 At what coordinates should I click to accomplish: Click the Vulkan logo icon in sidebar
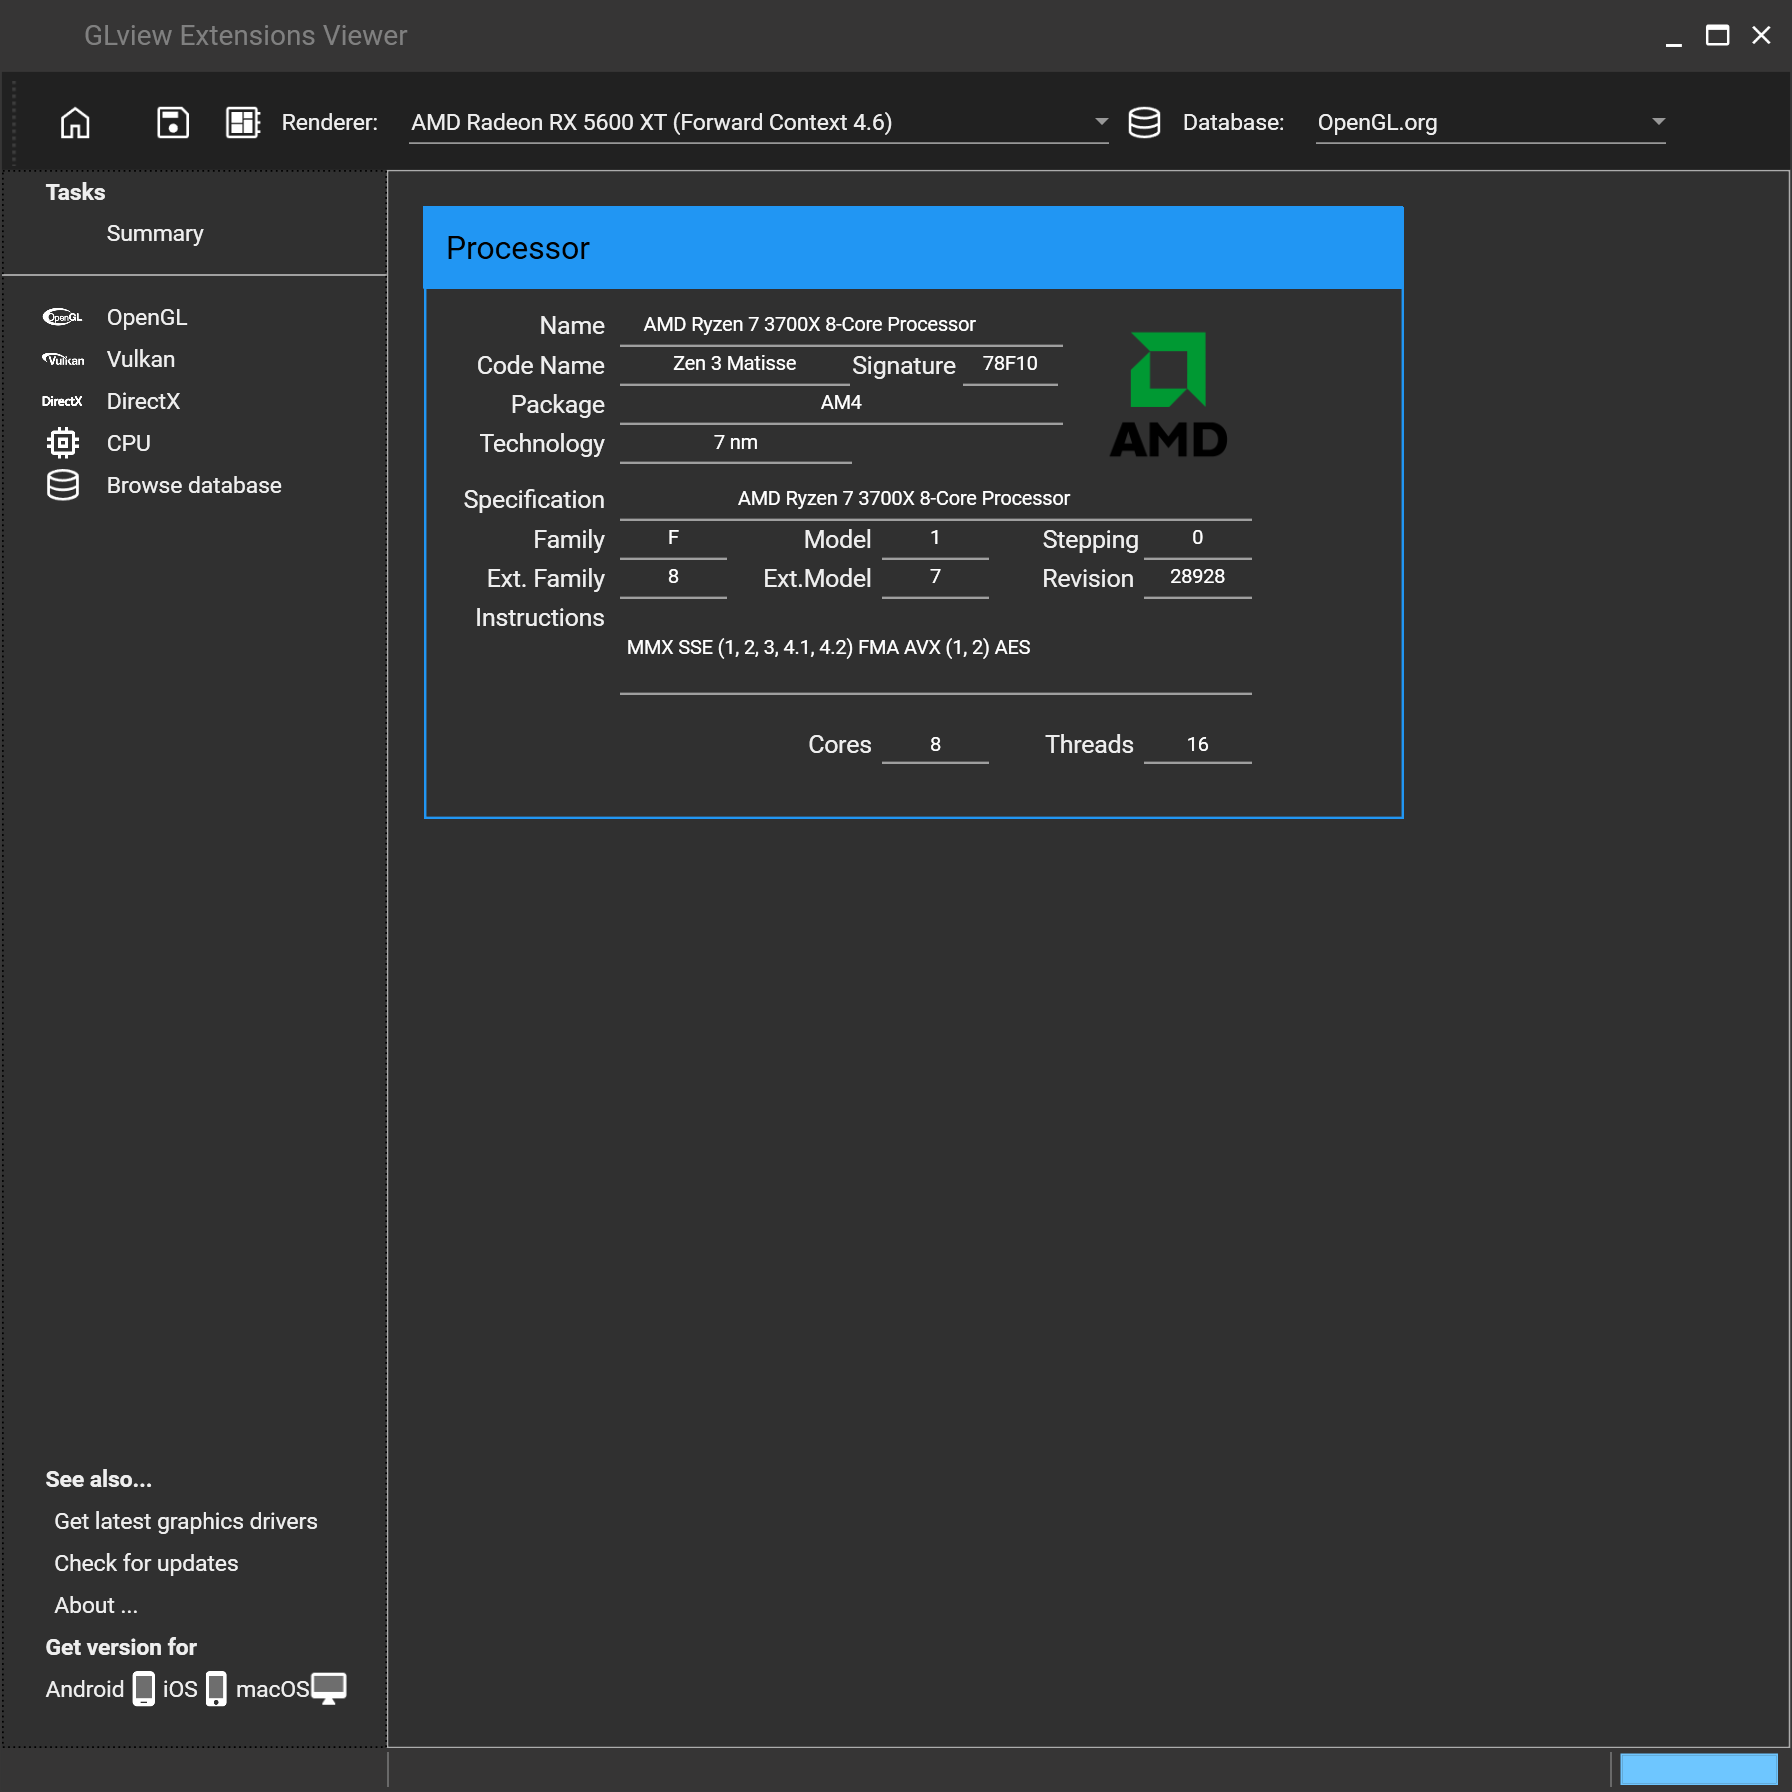pyautogui.click(x=62, y=359)
